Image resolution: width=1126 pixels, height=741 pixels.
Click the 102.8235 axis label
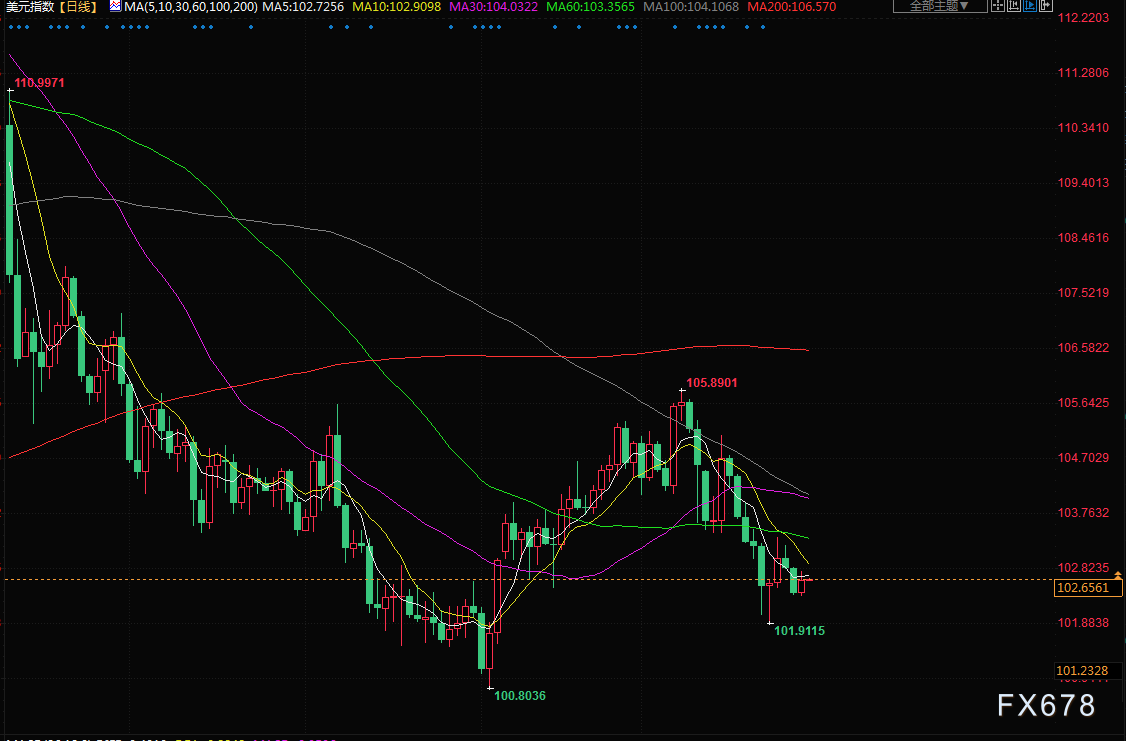coord(1083,567)
